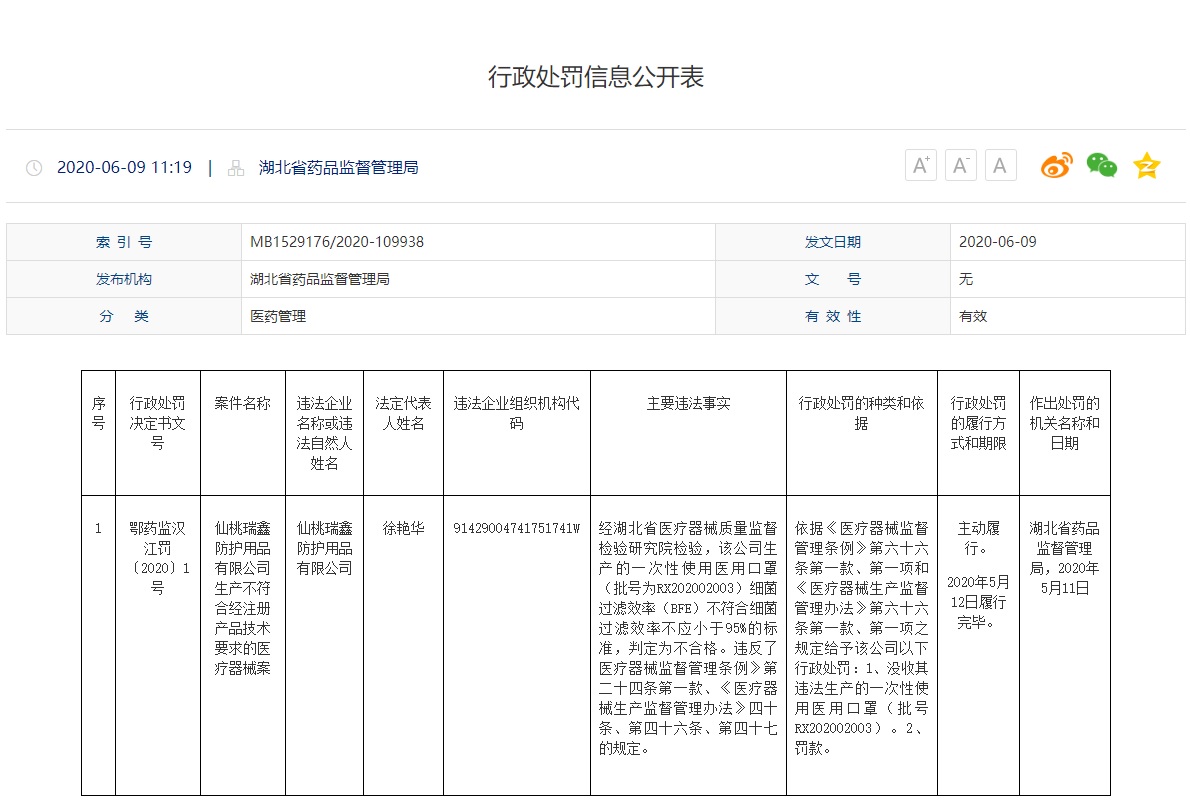Select company name 仙桃瑞鑫防护用品有限公司 in 违法企业 column
Screen dimensions: 1190x806
coord(325,548)
